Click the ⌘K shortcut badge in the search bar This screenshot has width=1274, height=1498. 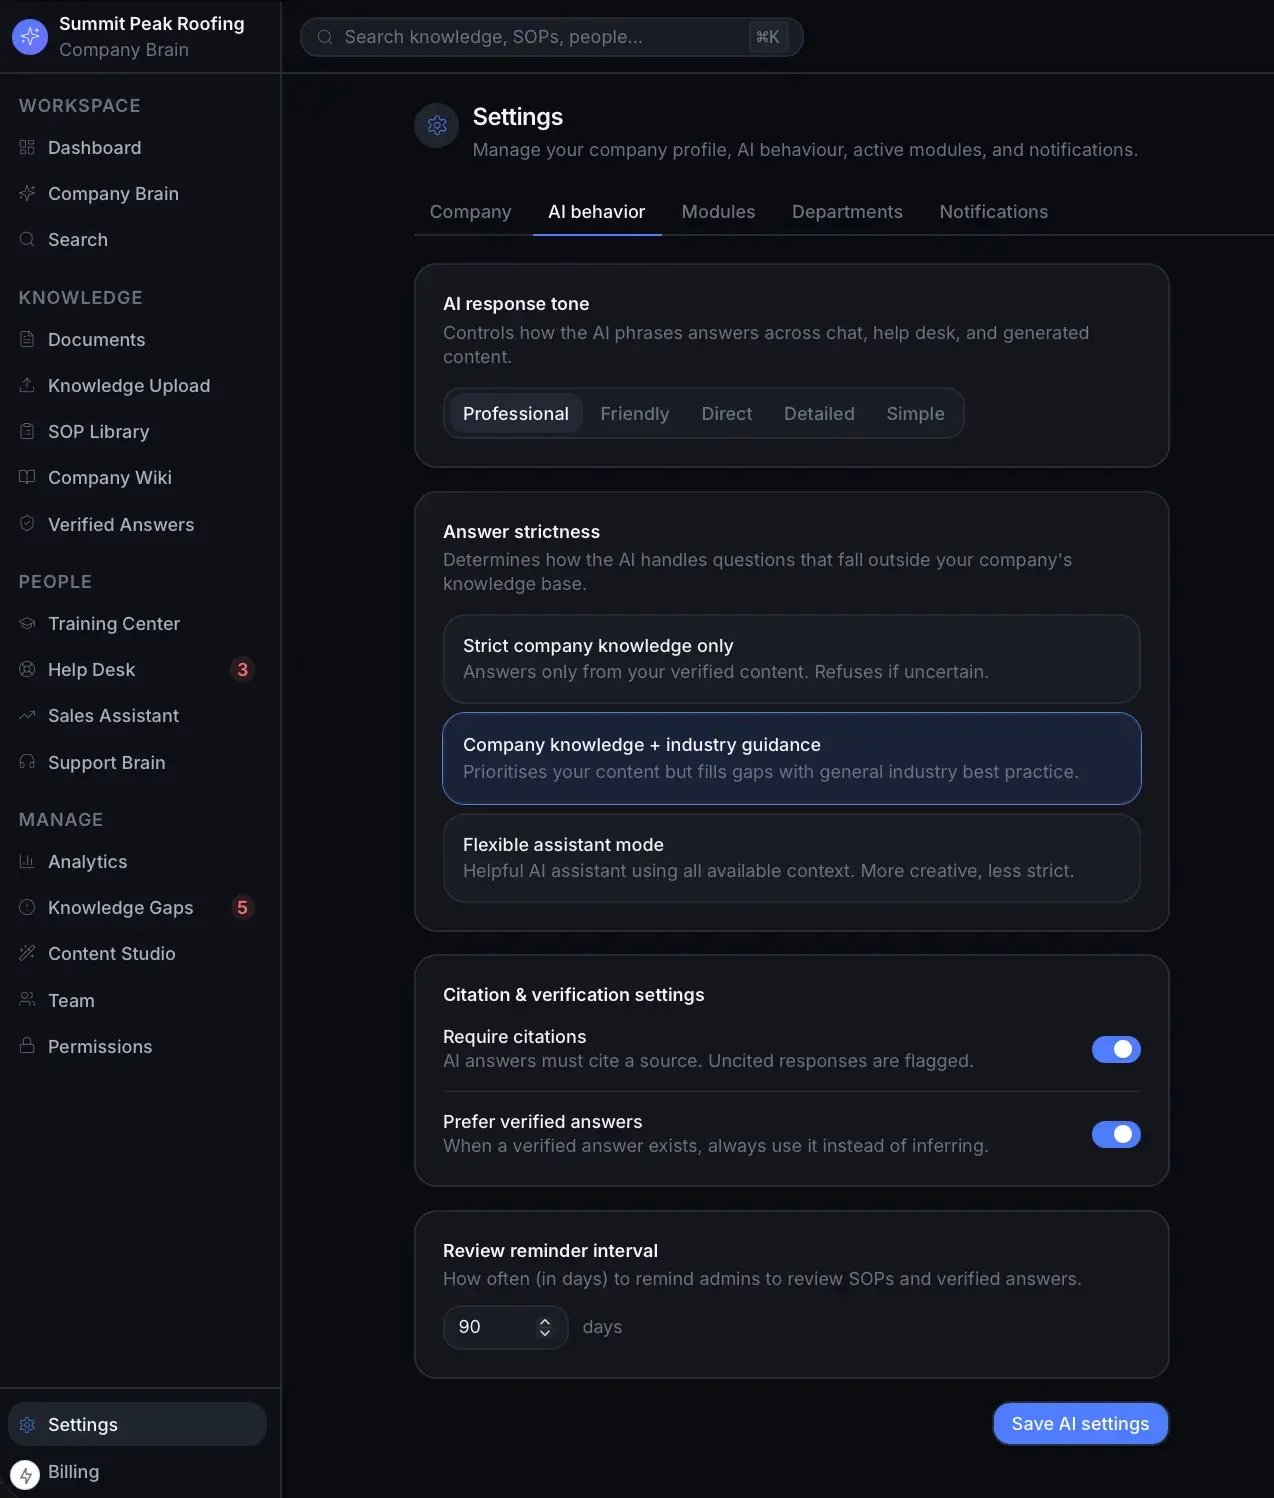768,37
